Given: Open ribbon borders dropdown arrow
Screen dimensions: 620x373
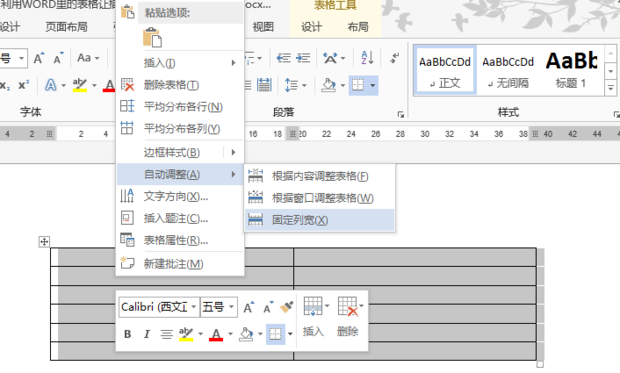Looking at the screenshot, I should [372, 85].
